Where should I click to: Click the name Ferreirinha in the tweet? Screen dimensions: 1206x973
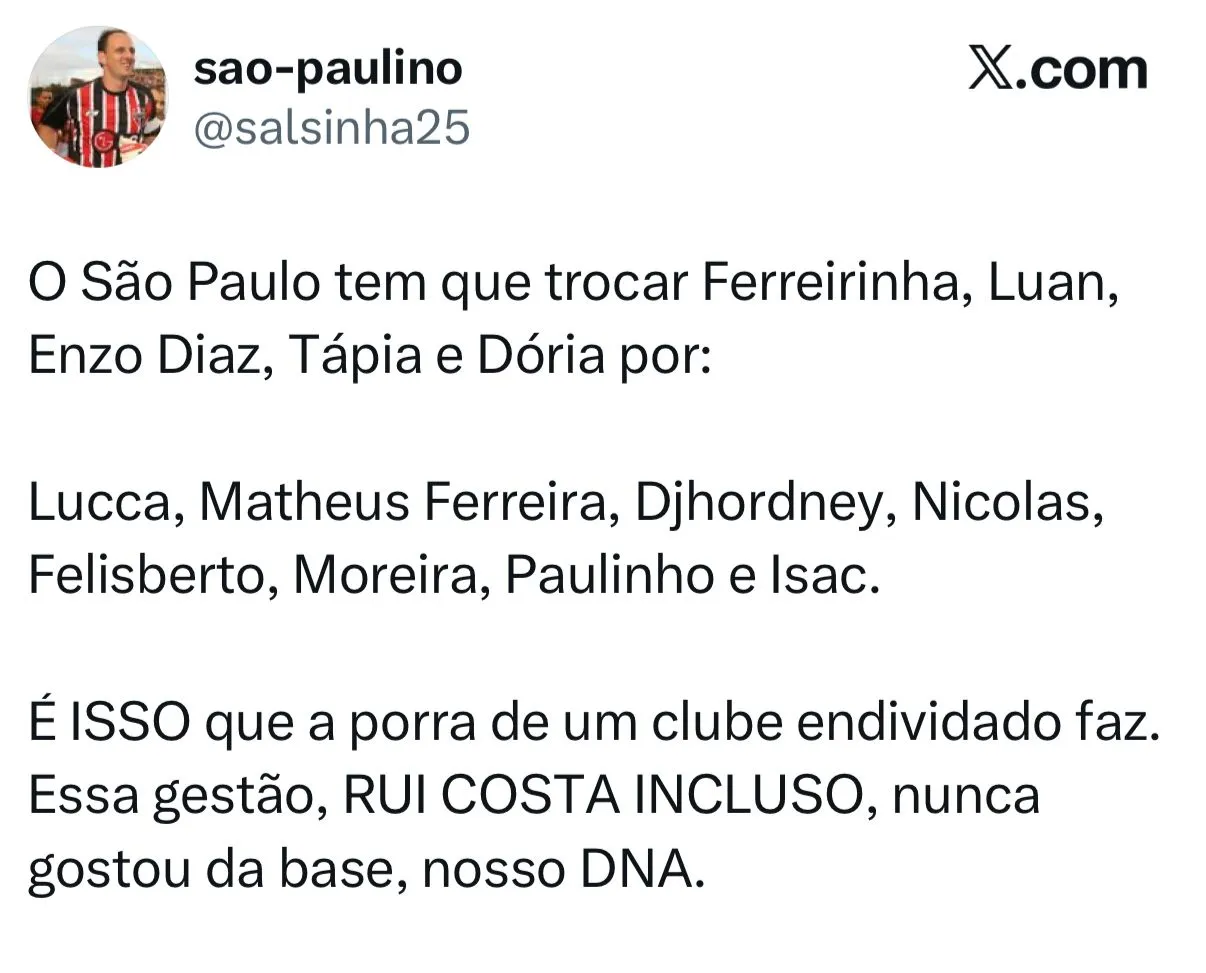(x=835, y=284)
